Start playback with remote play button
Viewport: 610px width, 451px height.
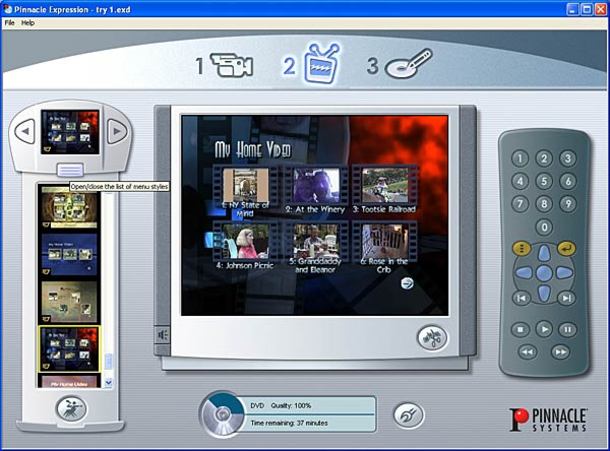(544, 329)
